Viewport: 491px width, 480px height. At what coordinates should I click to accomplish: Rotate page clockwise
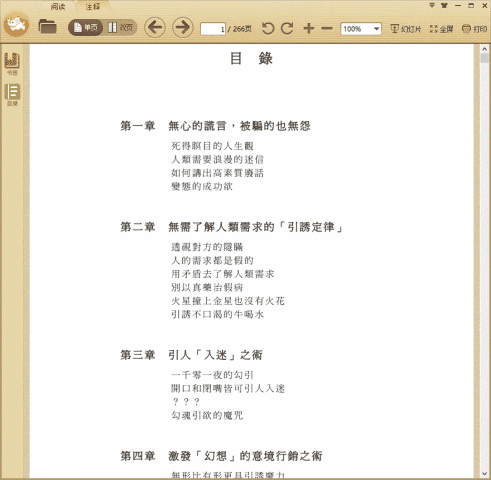click(287, 28)
